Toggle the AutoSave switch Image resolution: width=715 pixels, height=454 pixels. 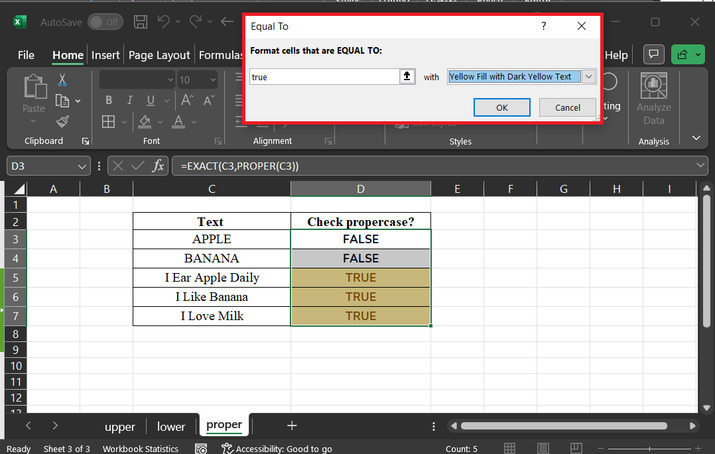[x=105, y=21]
